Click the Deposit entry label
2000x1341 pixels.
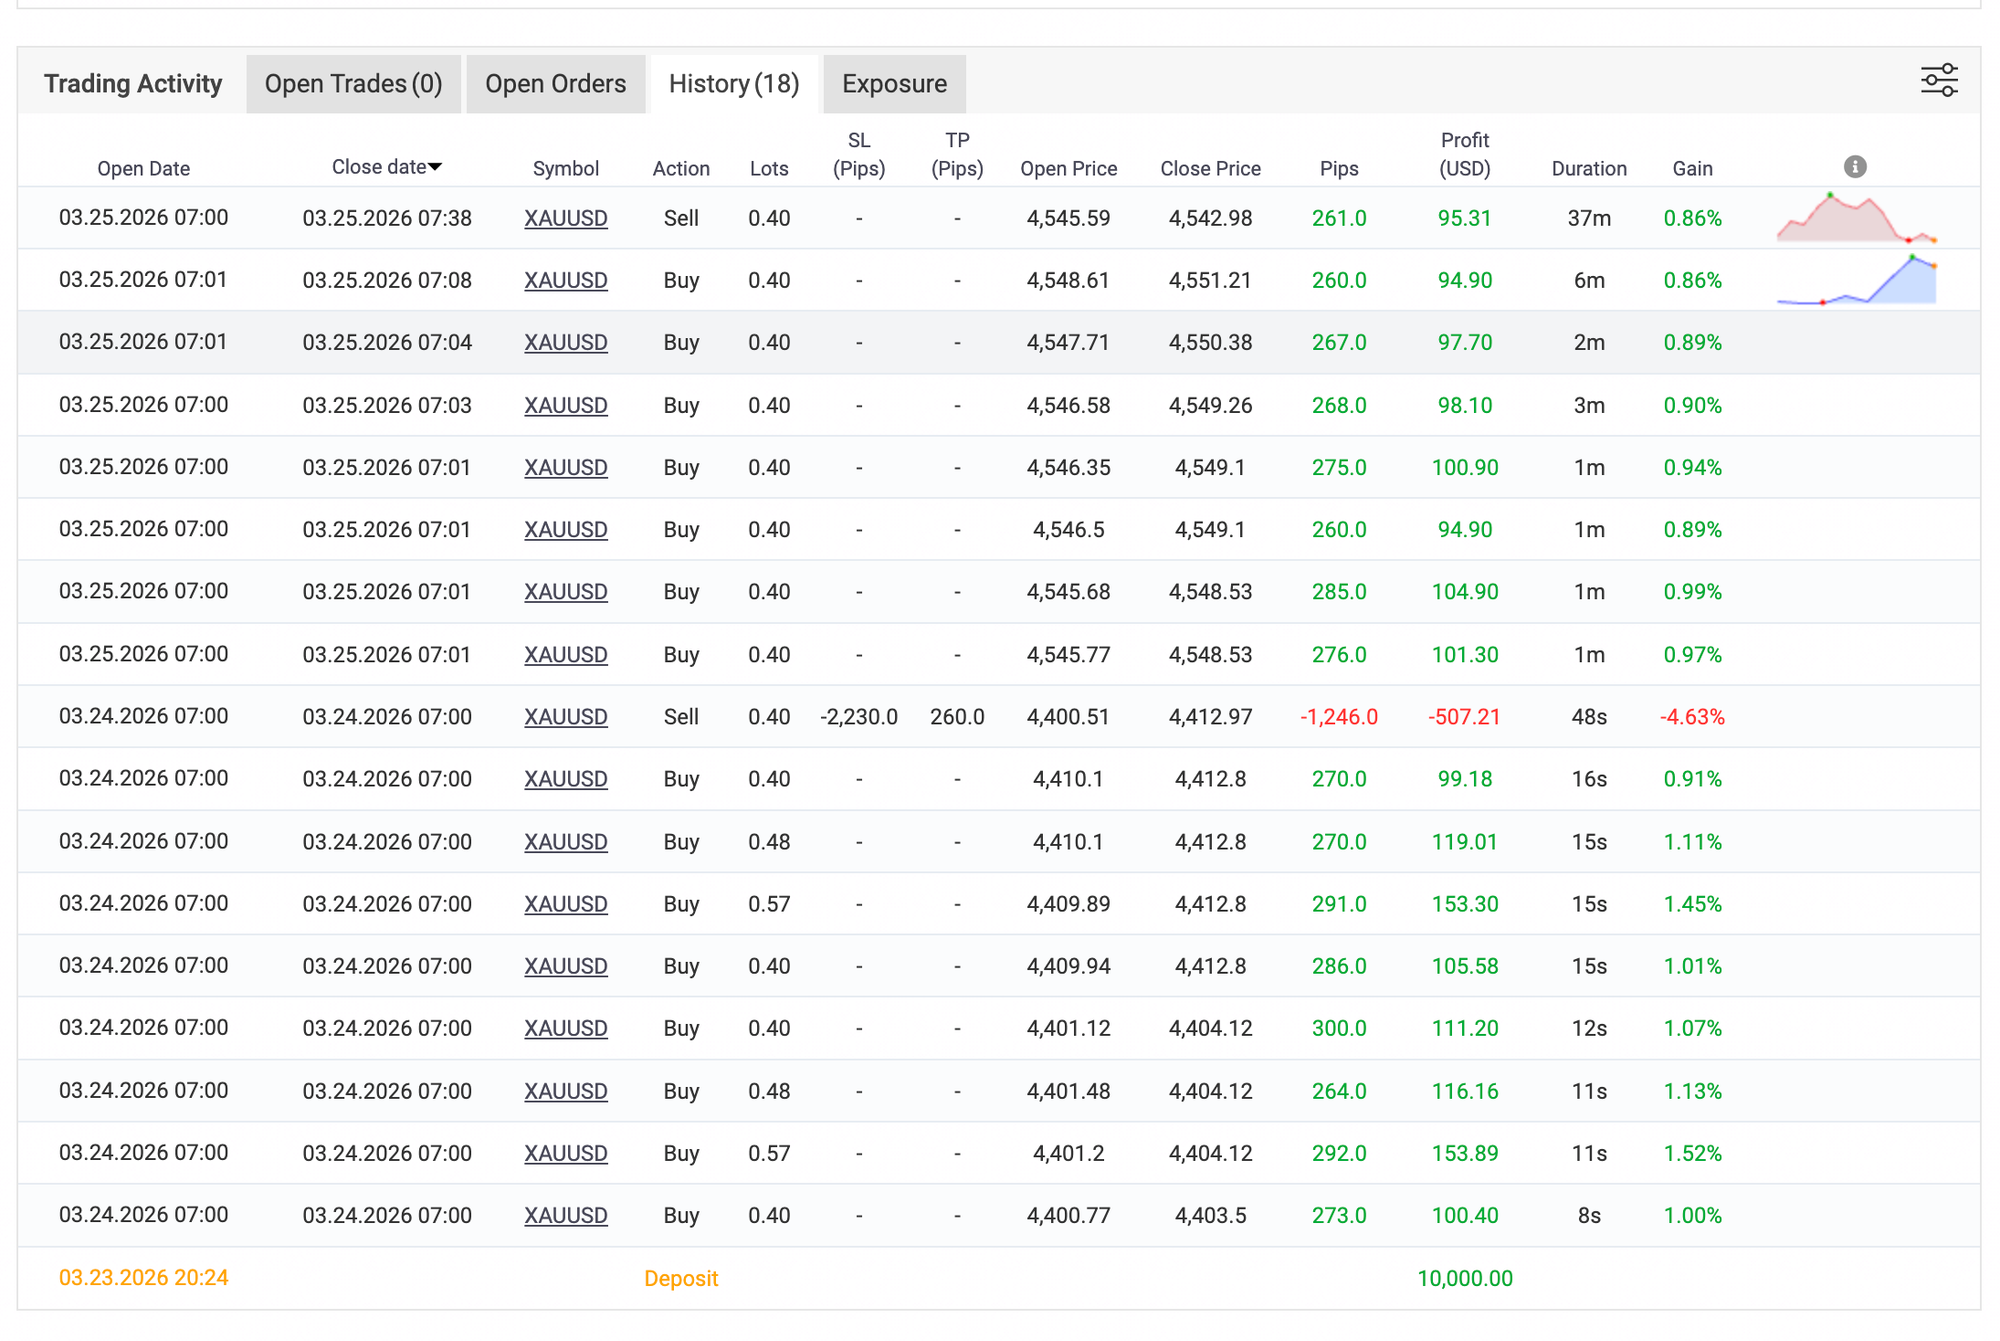[680, 1278]
